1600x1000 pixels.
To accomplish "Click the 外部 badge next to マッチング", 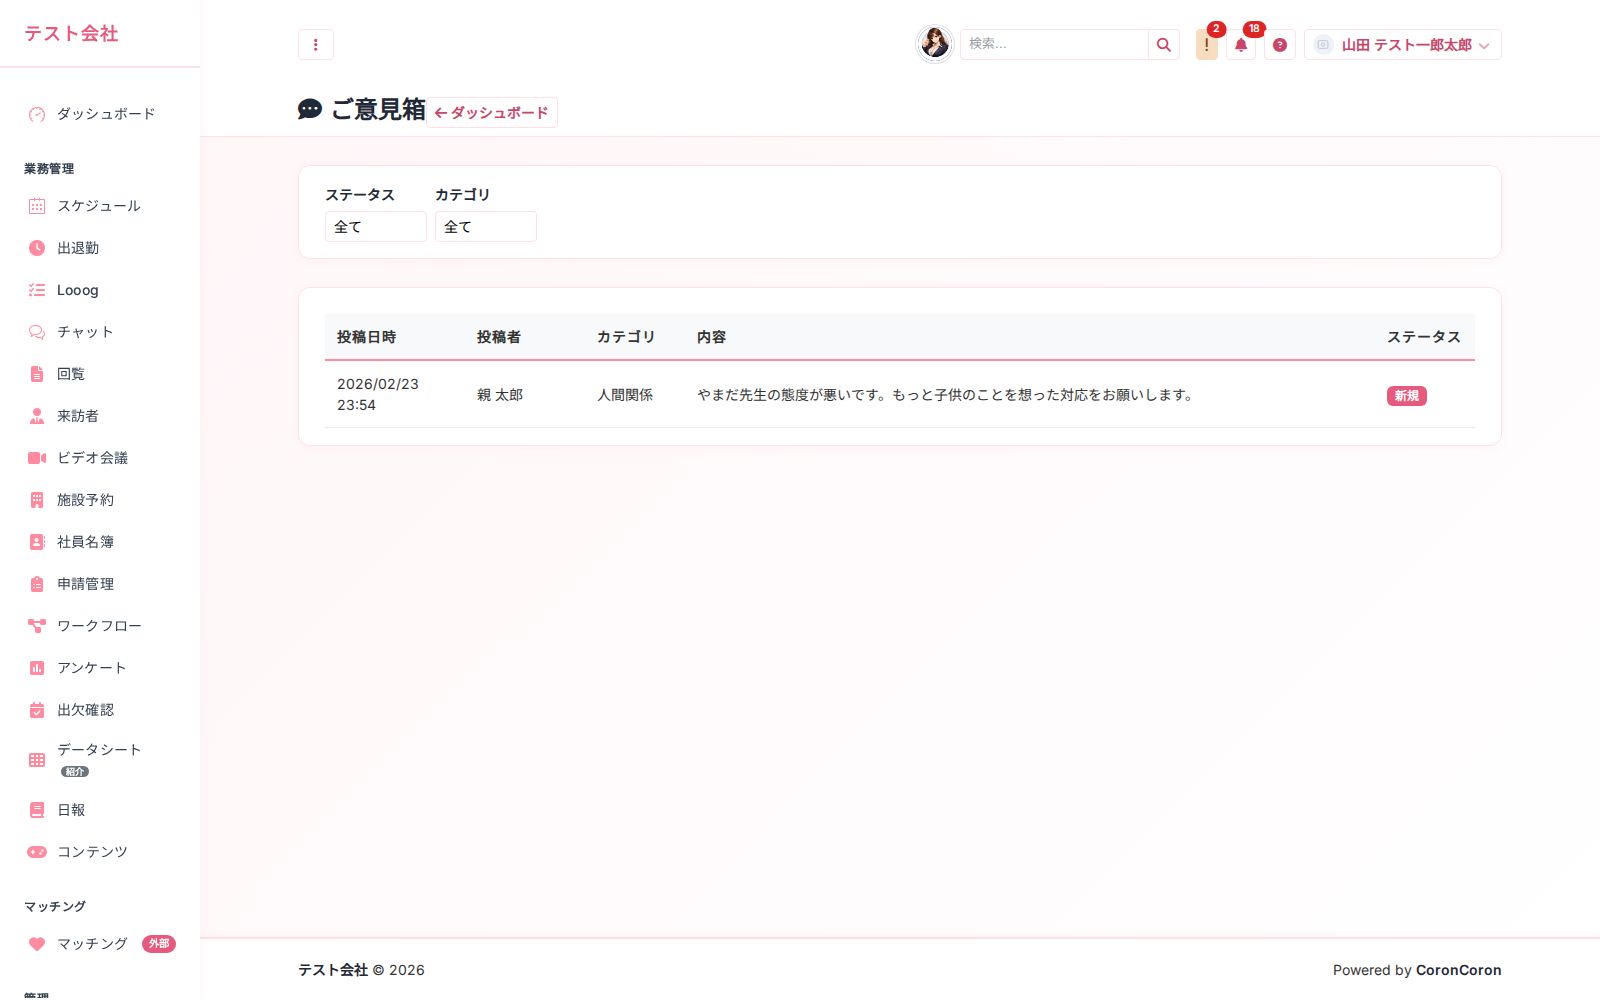I will click(159, 944).
